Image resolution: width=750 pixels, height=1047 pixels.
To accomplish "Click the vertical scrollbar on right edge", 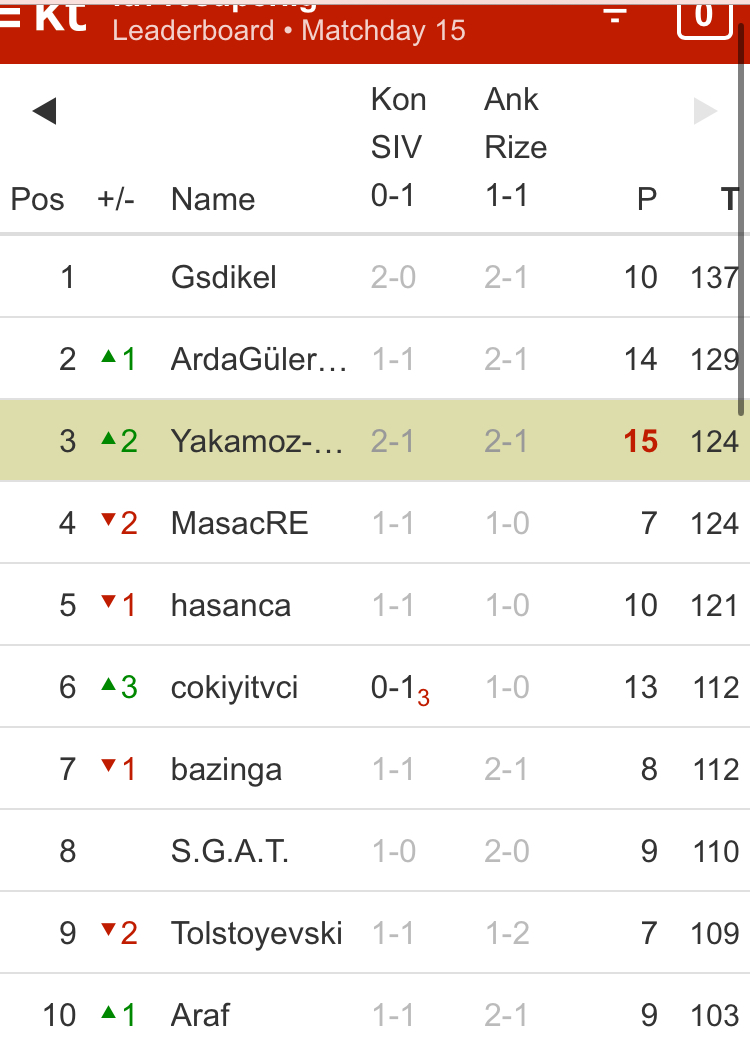I will [x=743, y=220].
